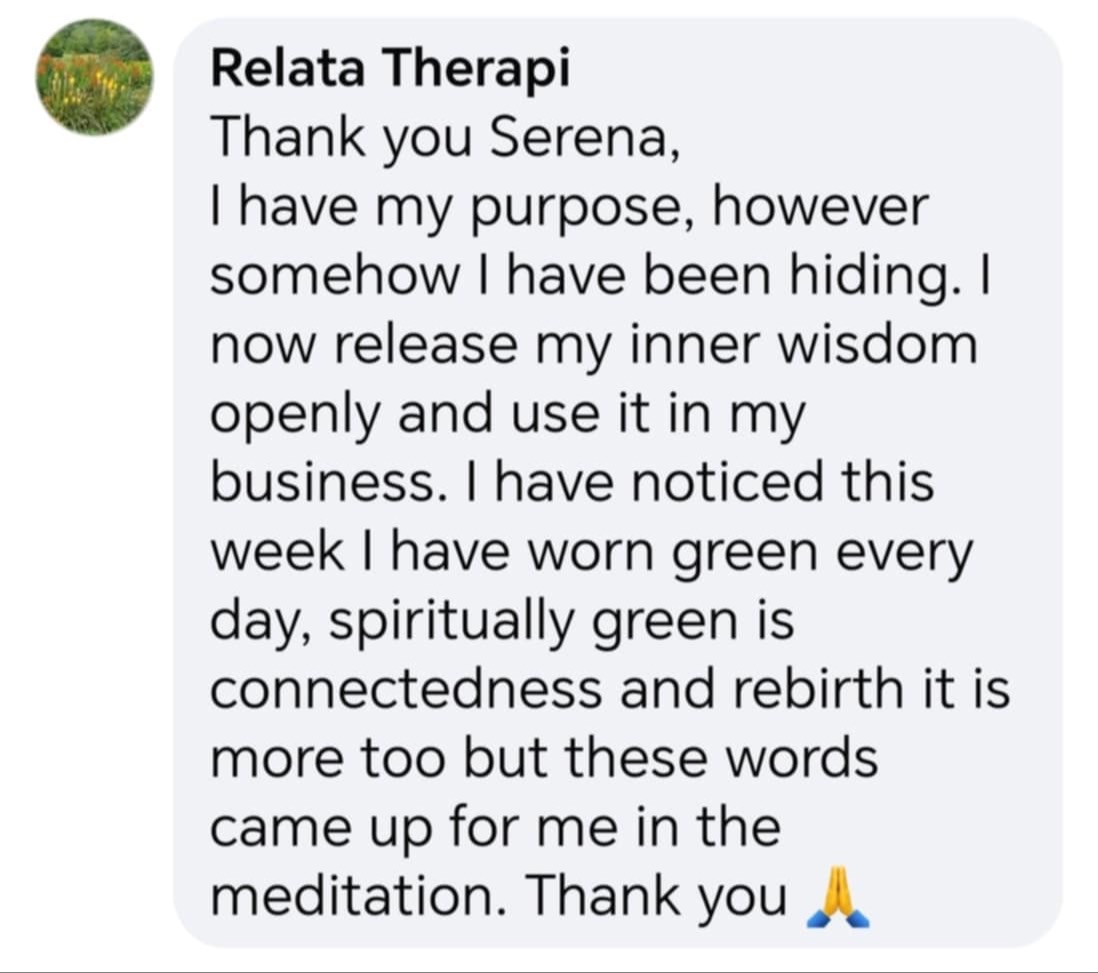
Task: Click the word connectedness in the comment
Action: (x=406, y=689)
